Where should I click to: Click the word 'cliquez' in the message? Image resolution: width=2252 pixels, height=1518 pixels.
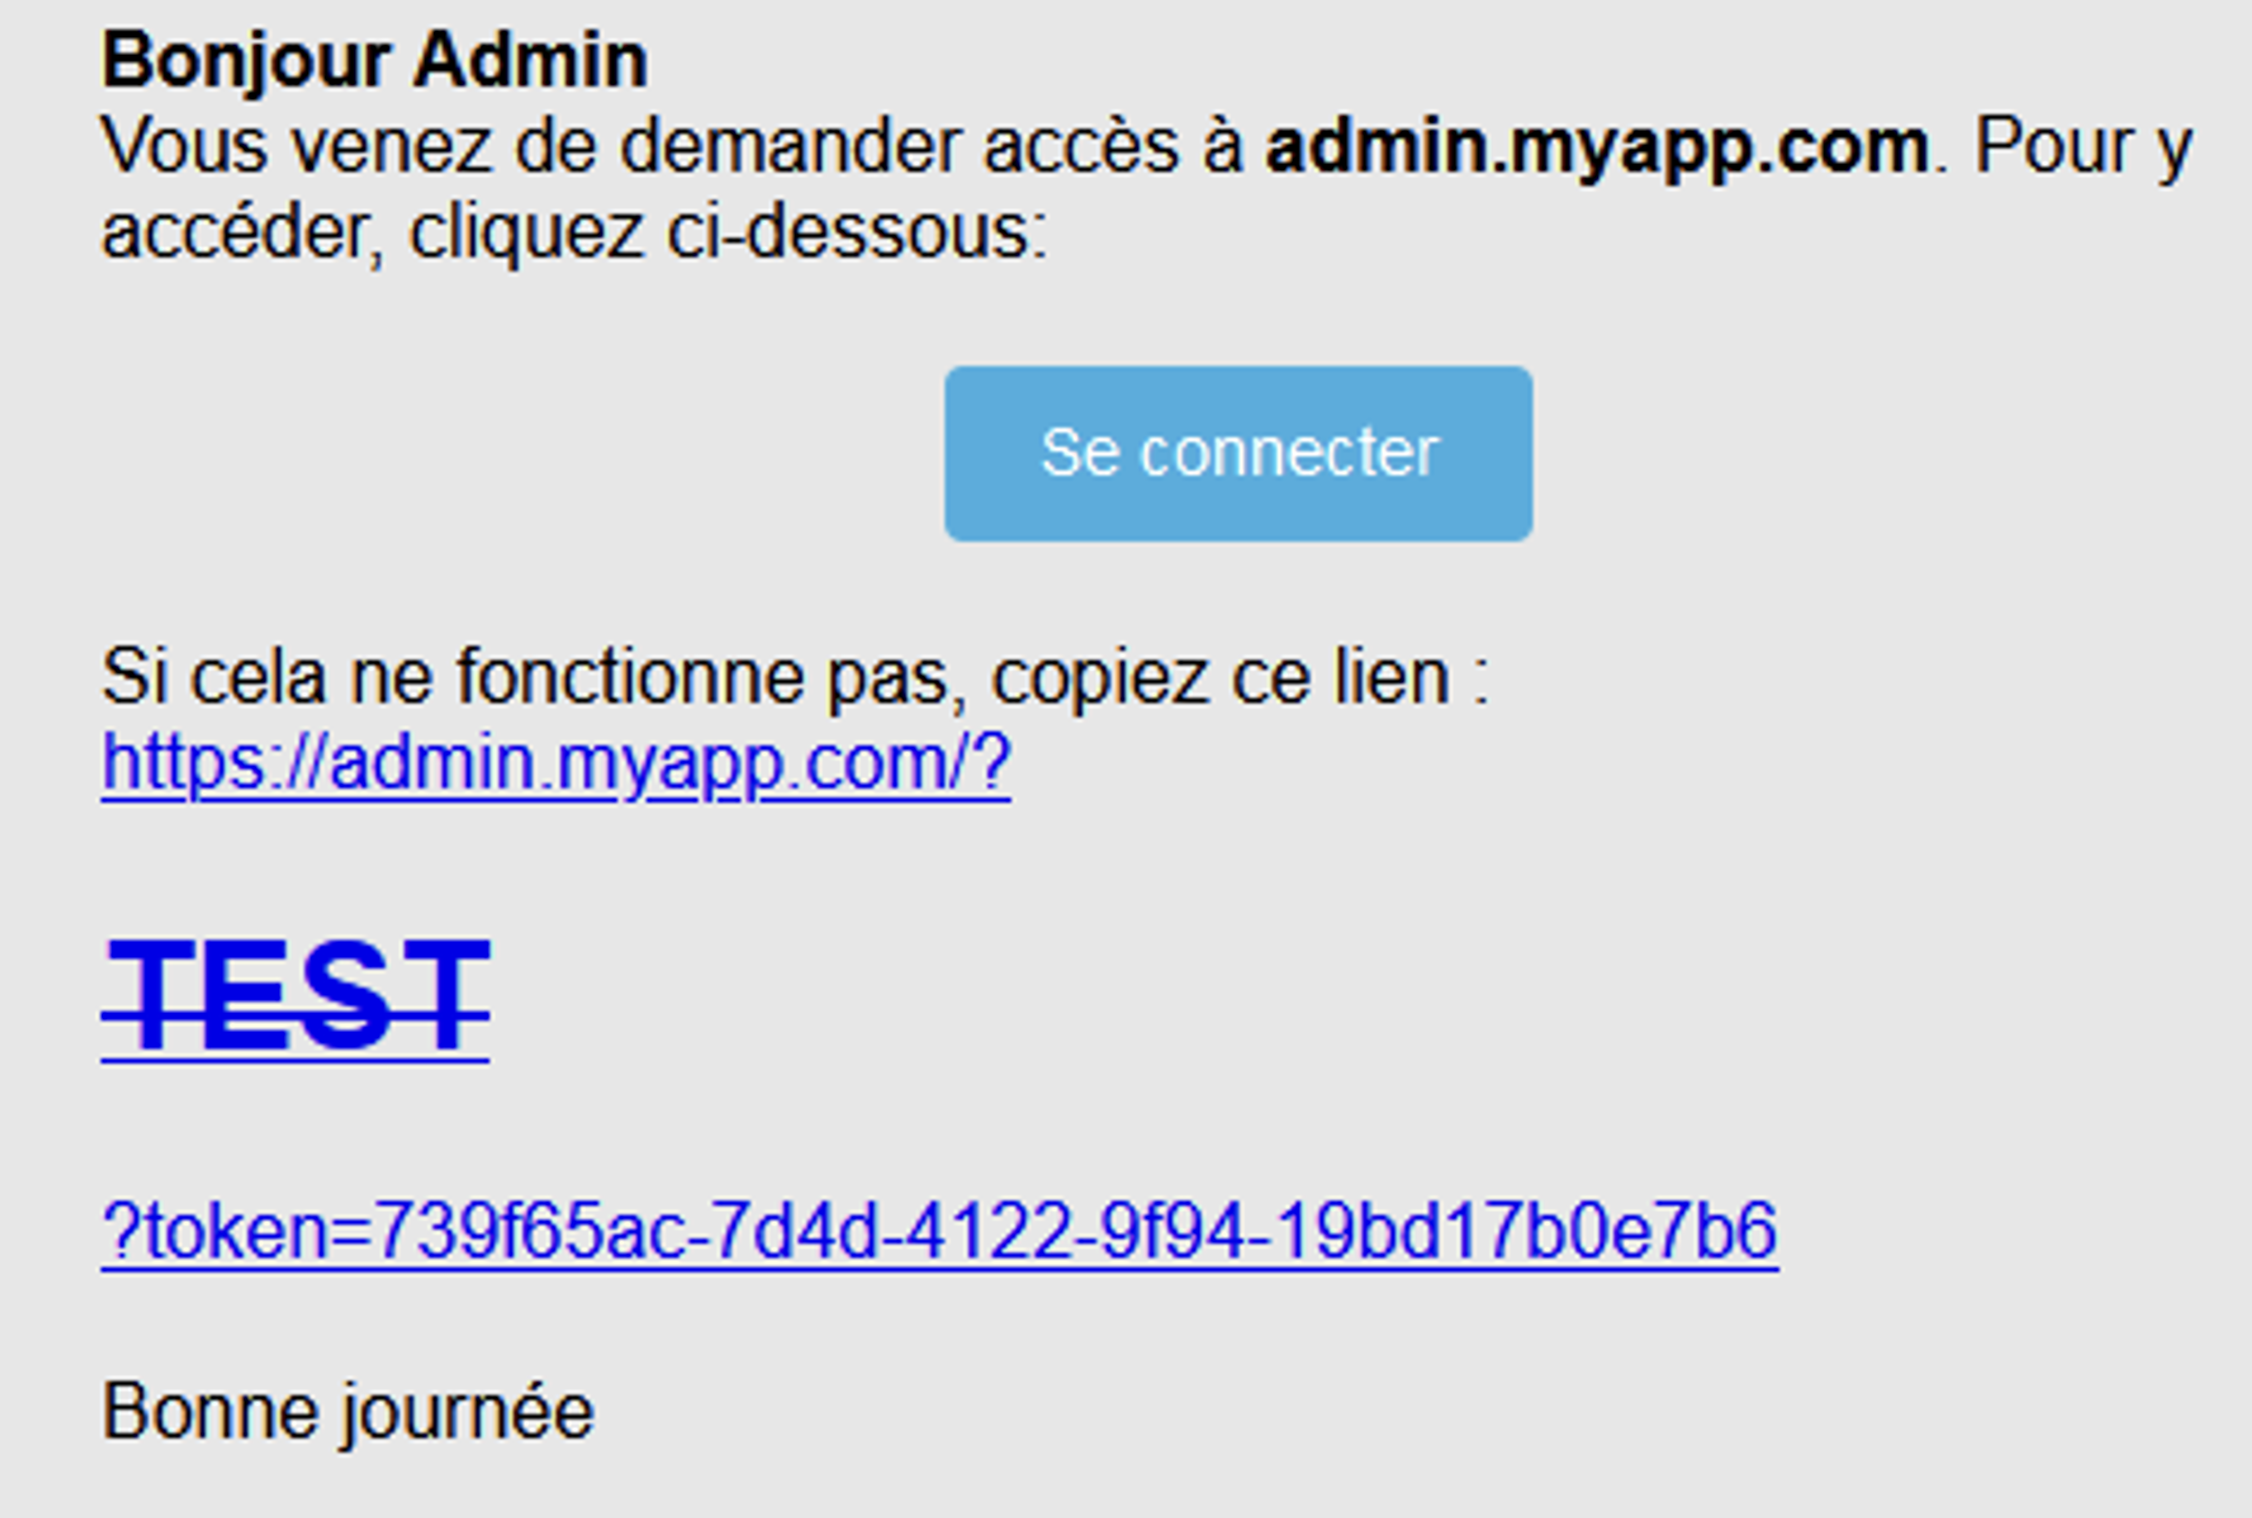[525, 234]
